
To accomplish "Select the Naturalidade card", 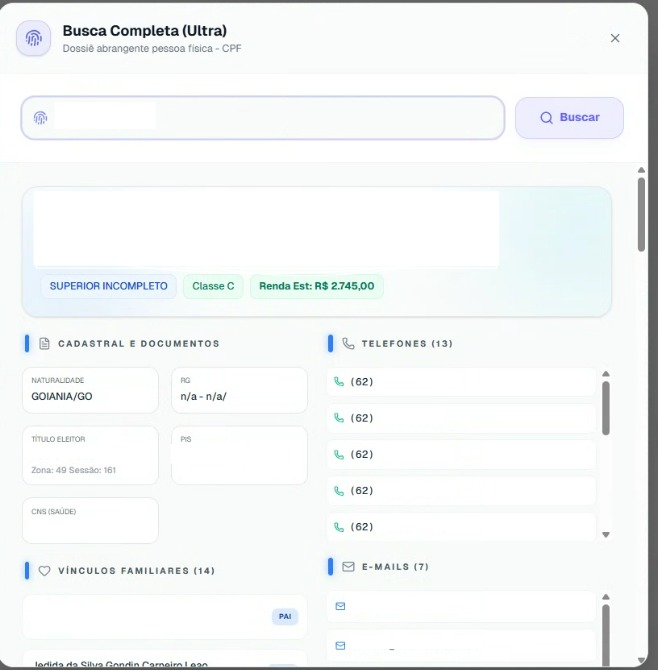I will [90, 390].
